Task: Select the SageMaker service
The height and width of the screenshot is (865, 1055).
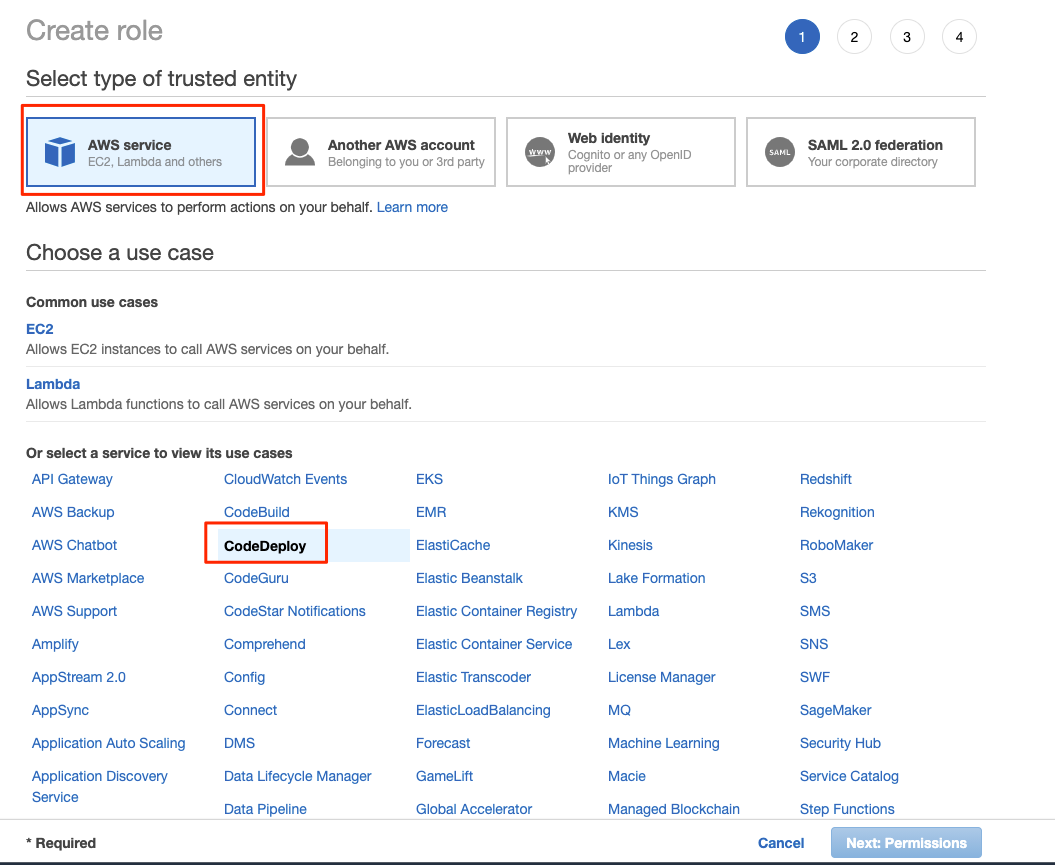Action: [835, 710]
